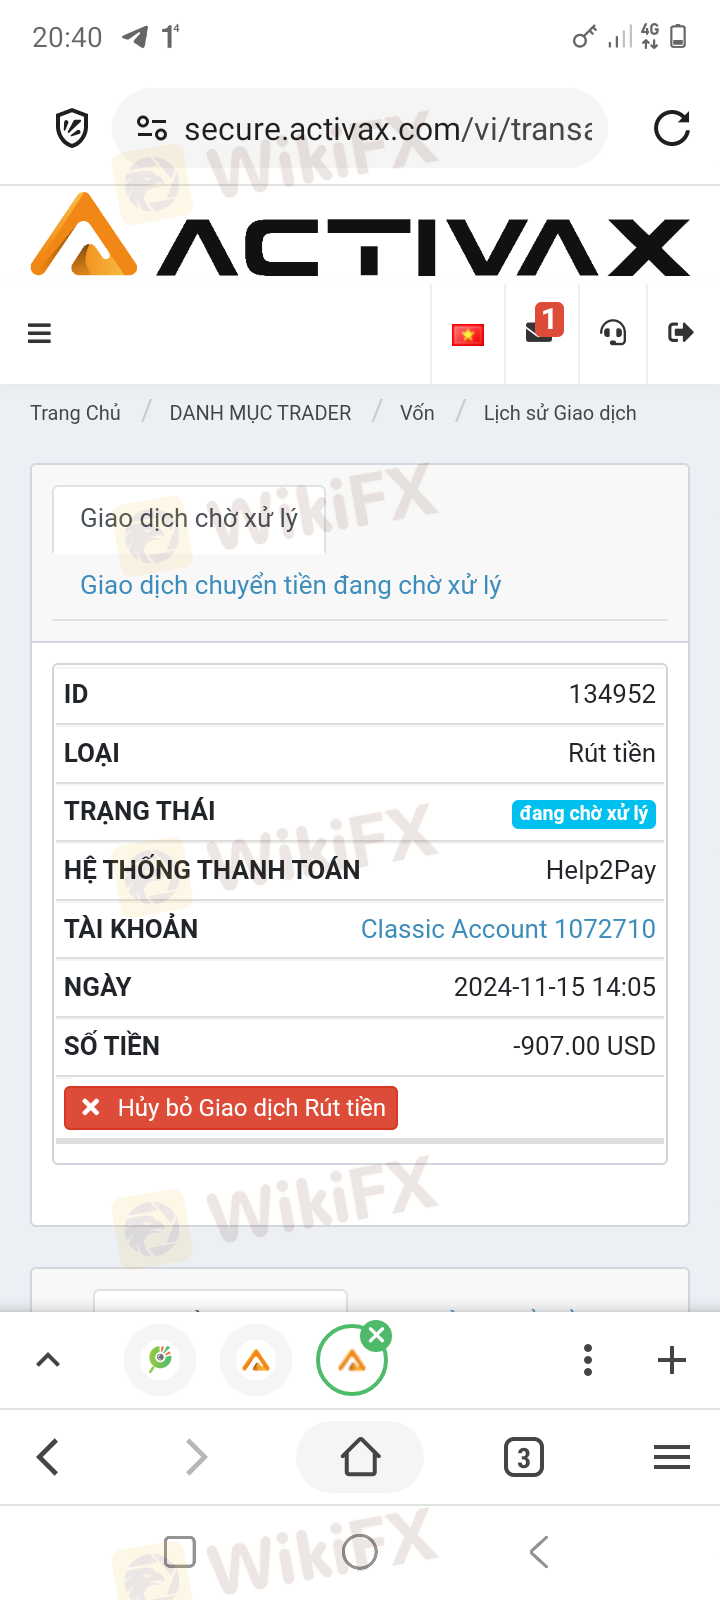This screenshot has height=1600, width=720.
Task: Select the Giao dịch chờ xử lý tab
Action: click(189, 518)
